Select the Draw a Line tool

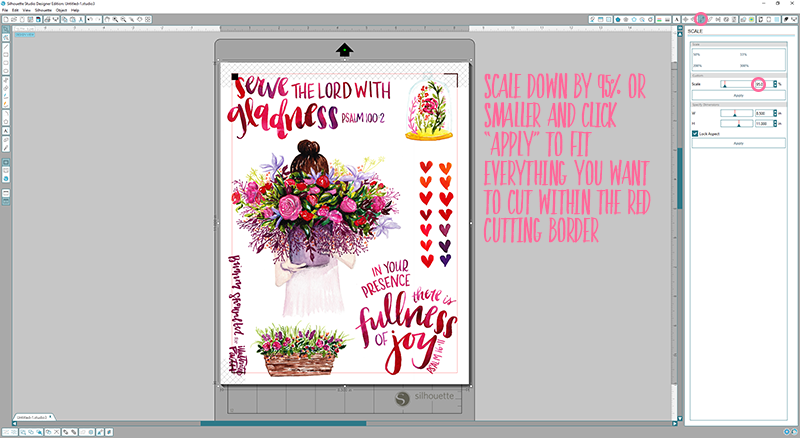(6, 46)
